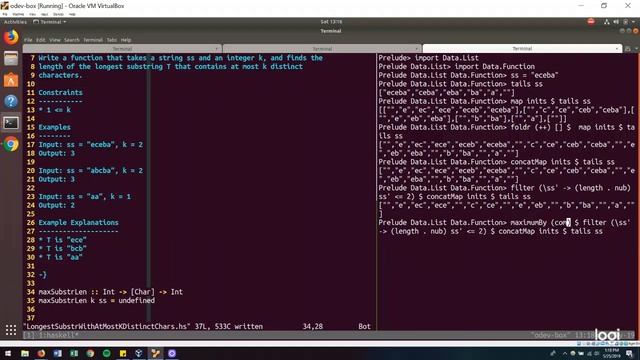
Task: Switch to the middle Terminal tab
Action: coord(322,49)
